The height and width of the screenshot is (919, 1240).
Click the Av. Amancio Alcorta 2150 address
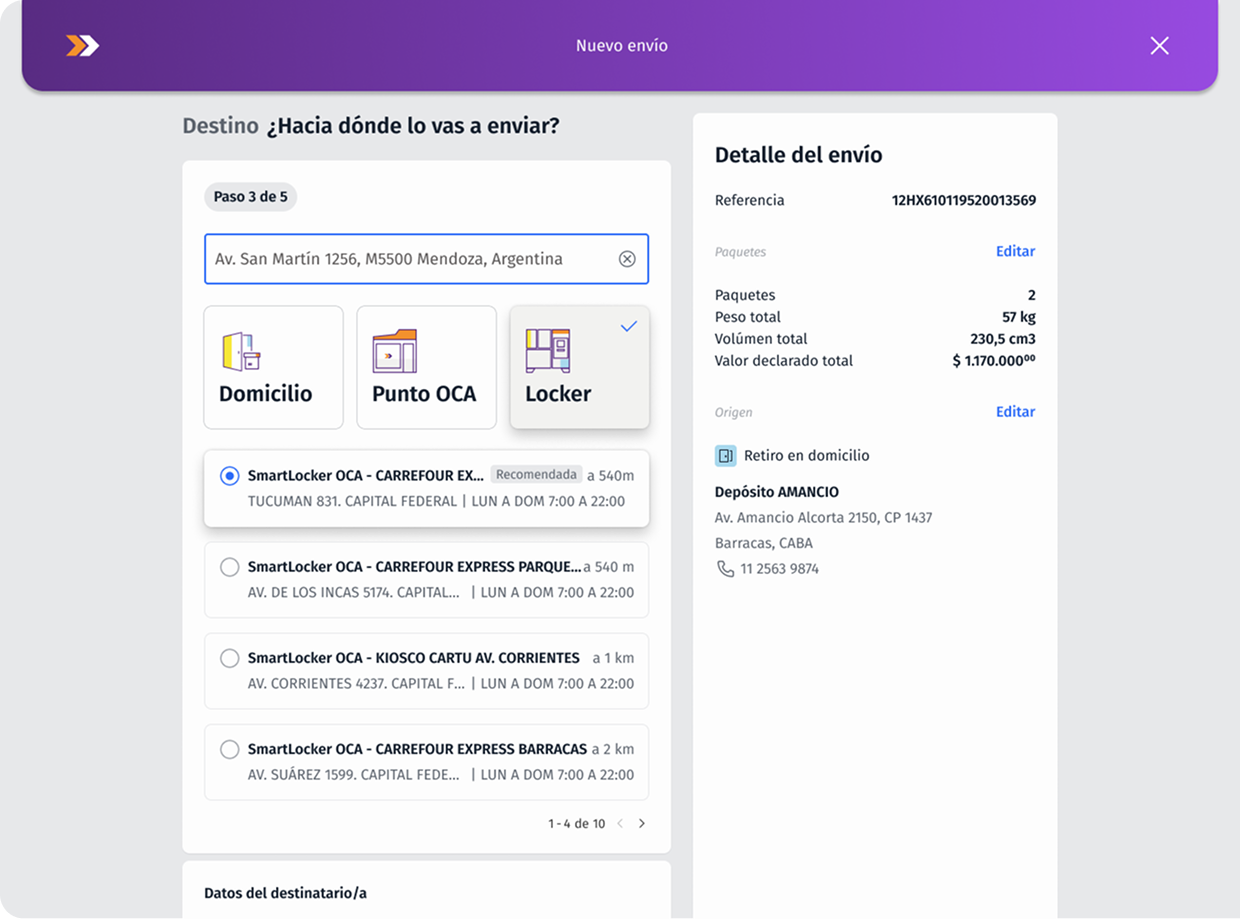pos(823,518)
